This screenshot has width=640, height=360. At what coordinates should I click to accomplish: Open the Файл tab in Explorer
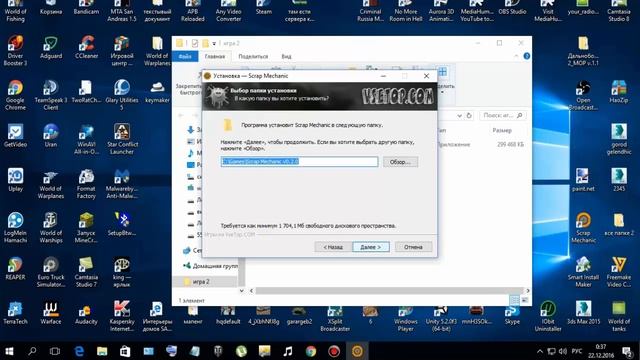click(x=185, y=56)
